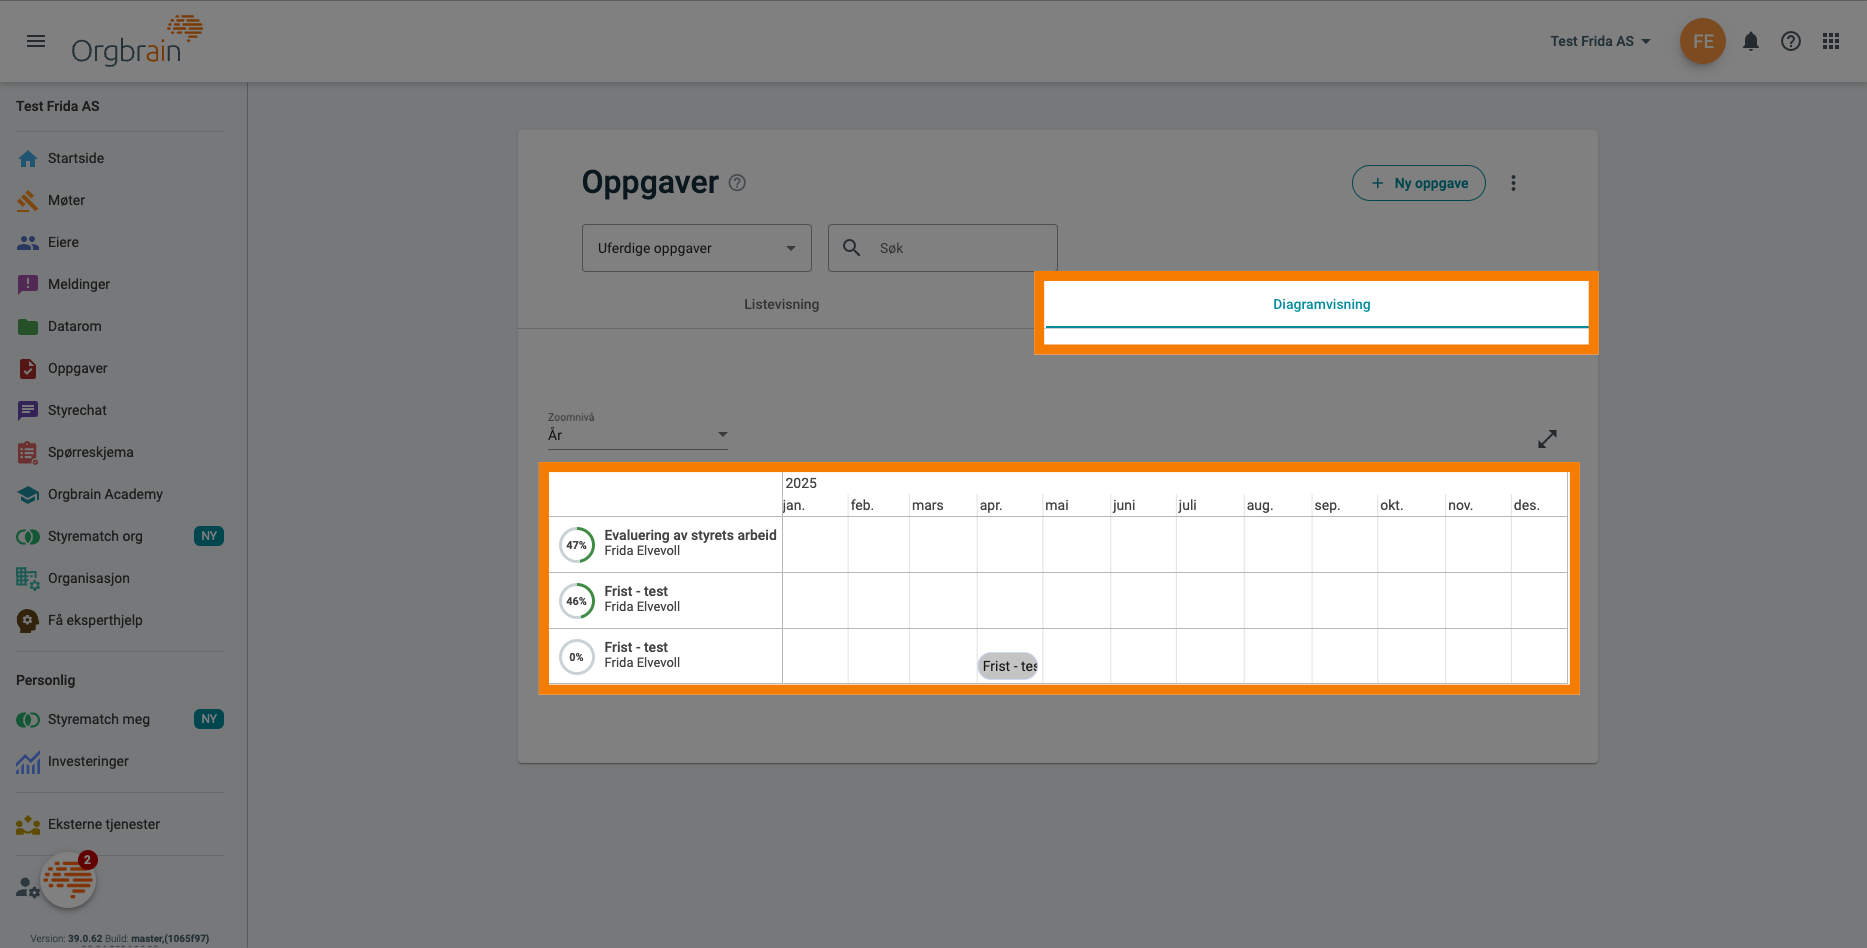Click the Startside home icon
Viewport: 1867px width, 948px height.
pos(28,158)
